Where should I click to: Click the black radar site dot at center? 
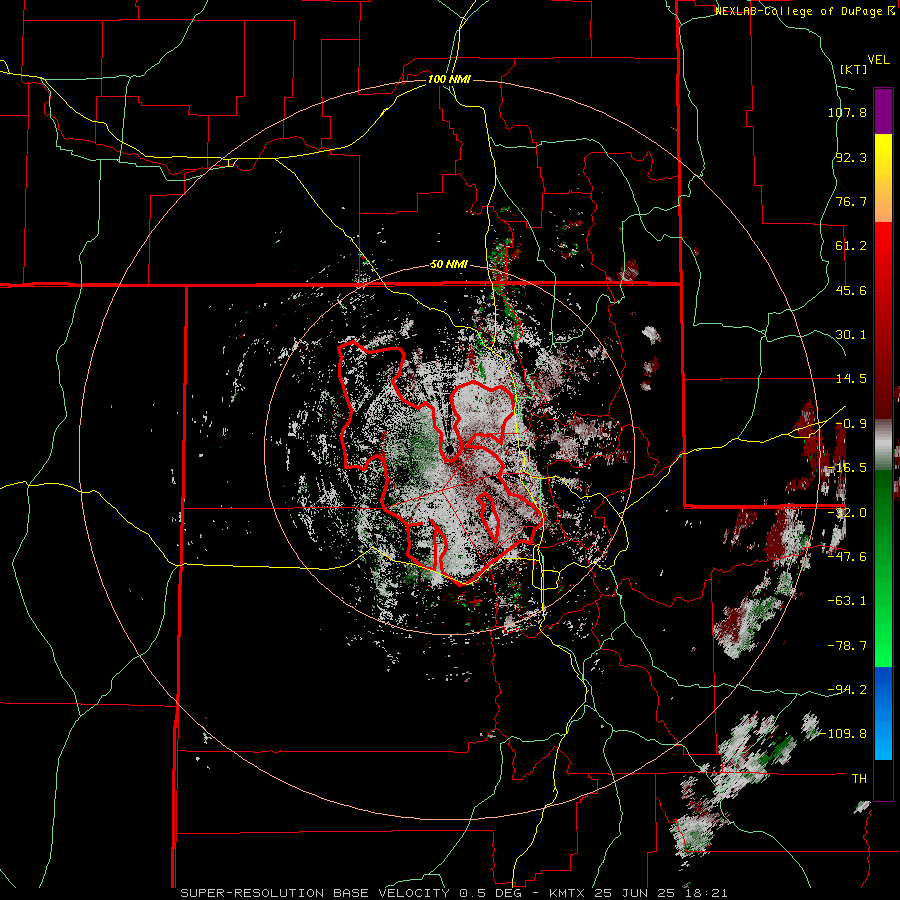click(449, 449)
